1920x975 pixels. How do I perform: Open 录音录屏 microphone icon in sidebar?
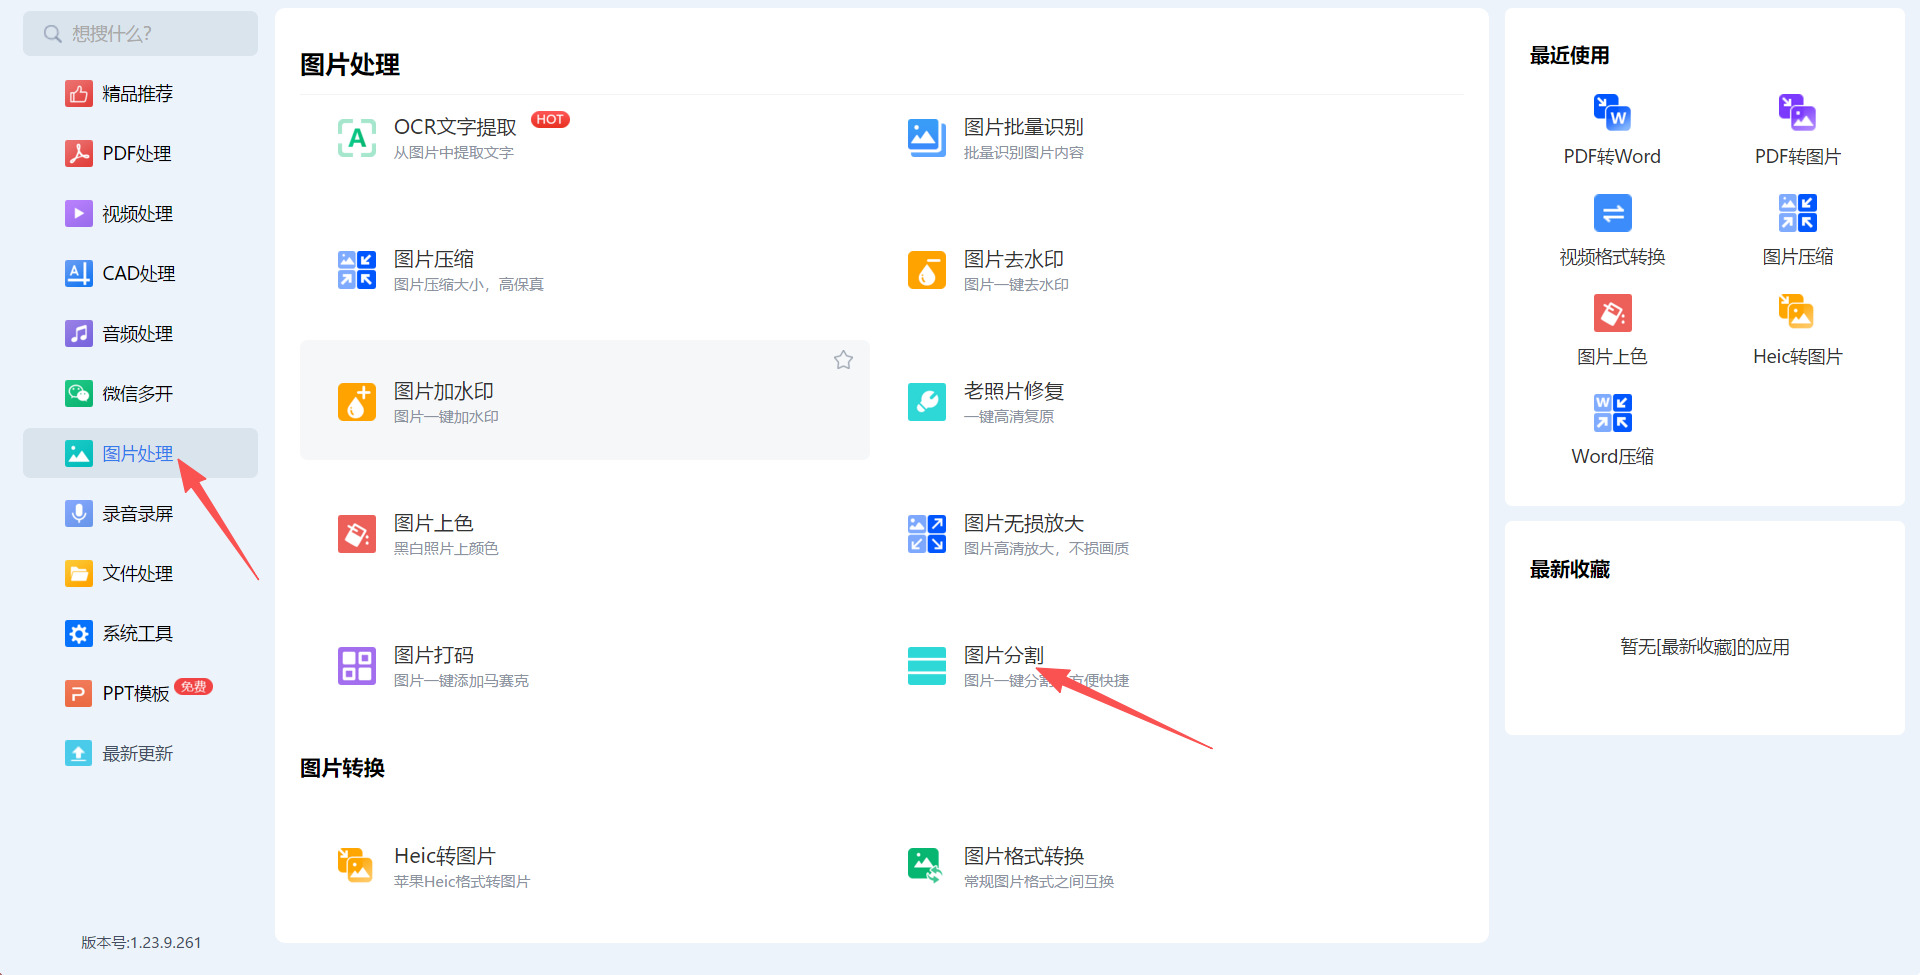point(79,514)
